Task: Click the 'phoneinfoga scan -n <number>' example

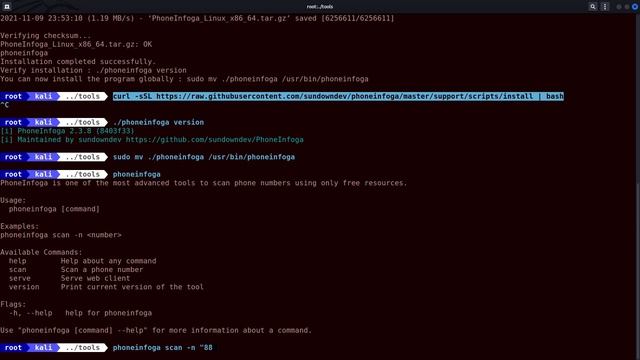Action: click(x=61, y=235)
